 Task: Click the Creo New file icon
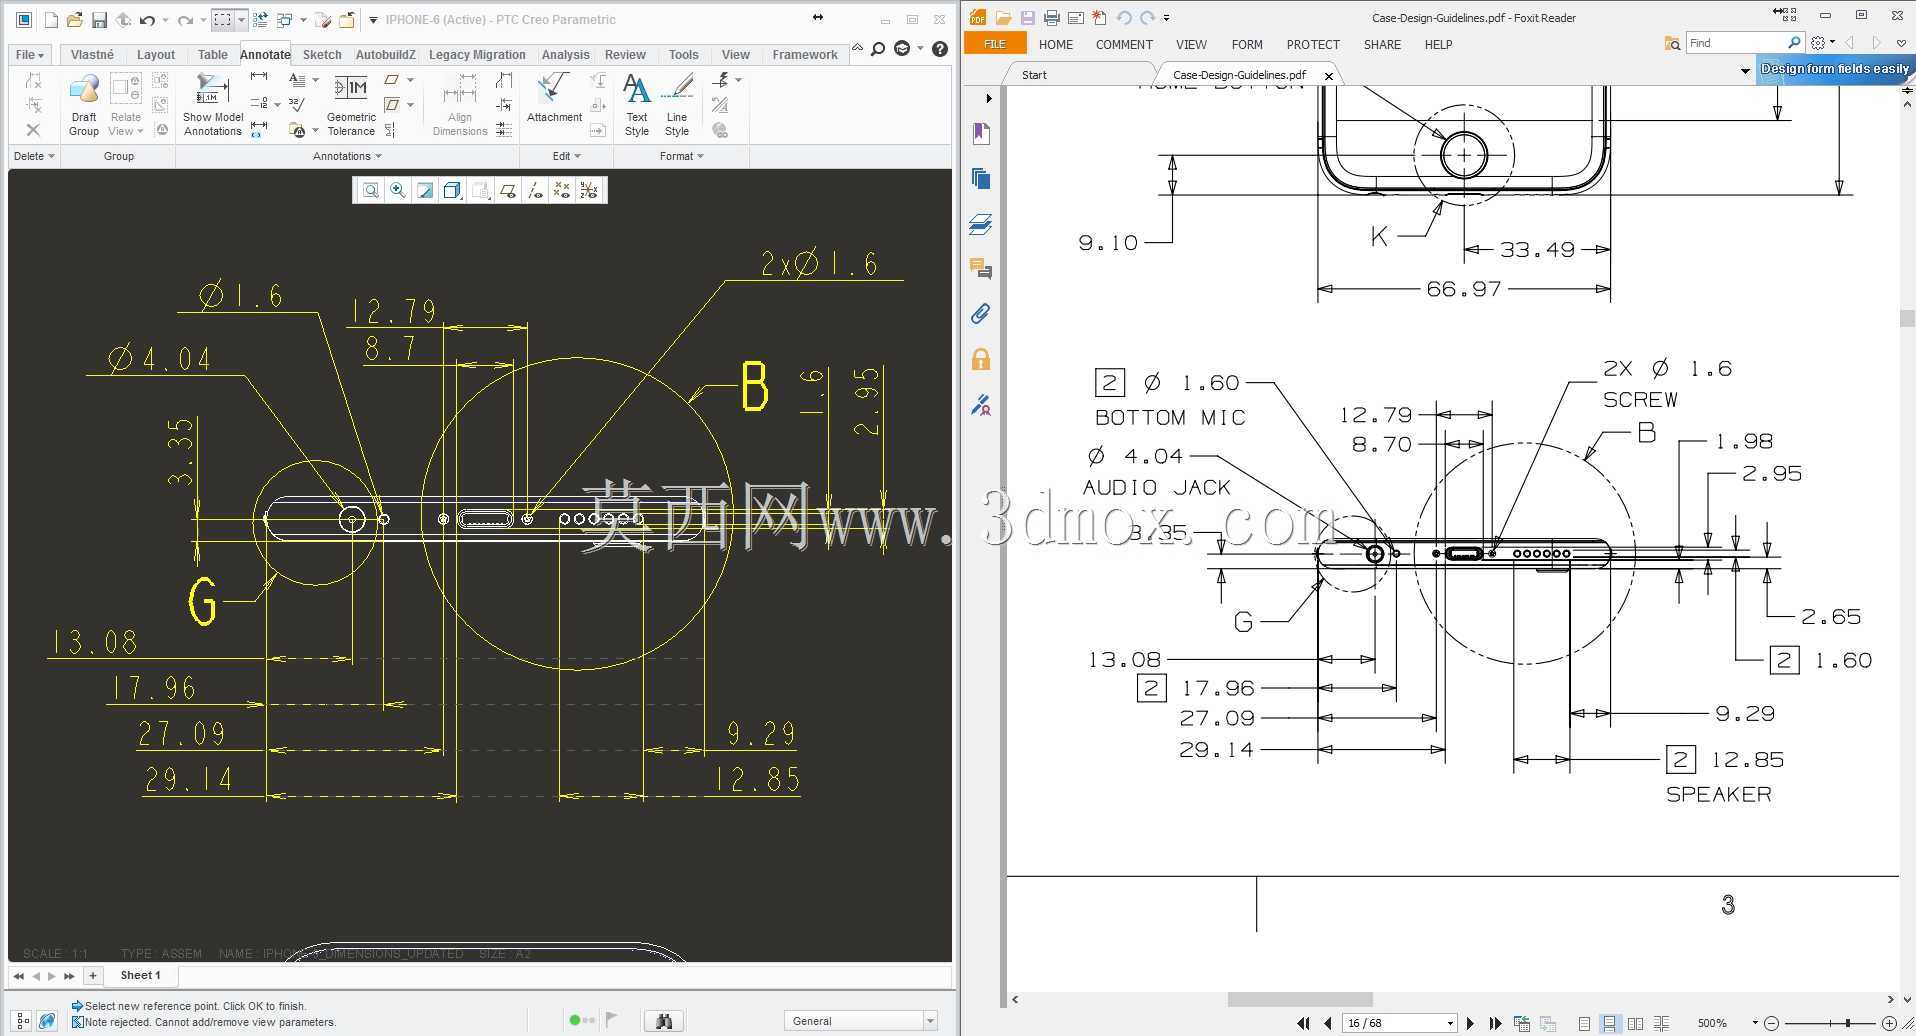point(51,20)
